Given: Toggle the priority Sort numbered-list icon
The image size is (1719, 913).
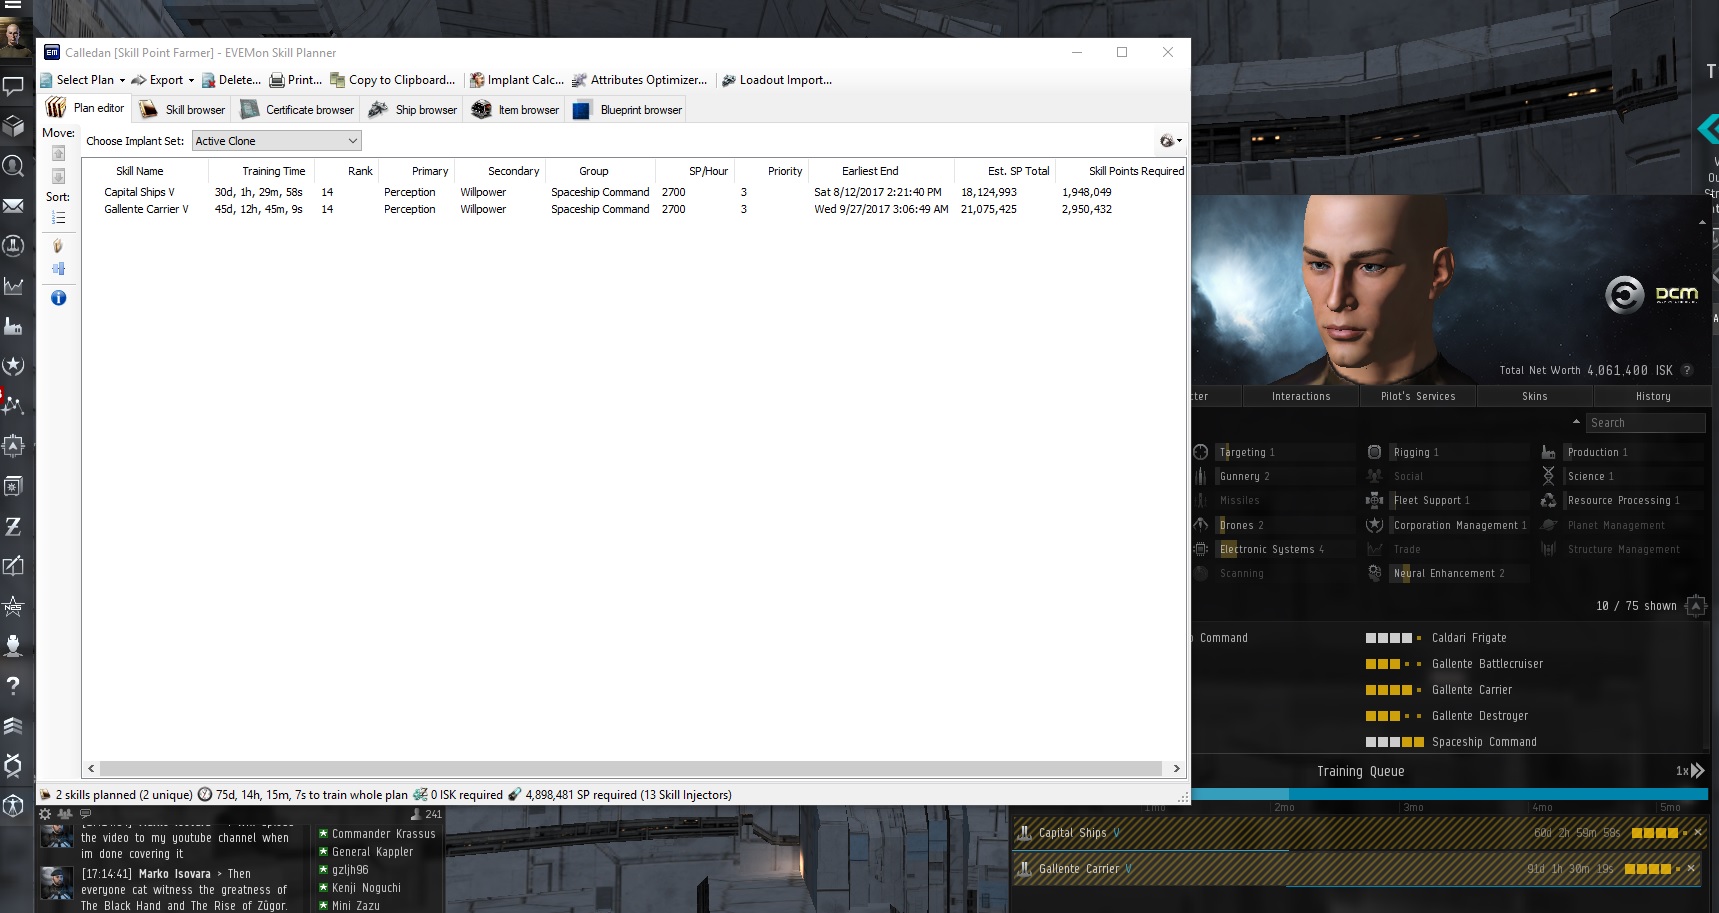Looking at the screenshot, I should [x=58, y=217].
